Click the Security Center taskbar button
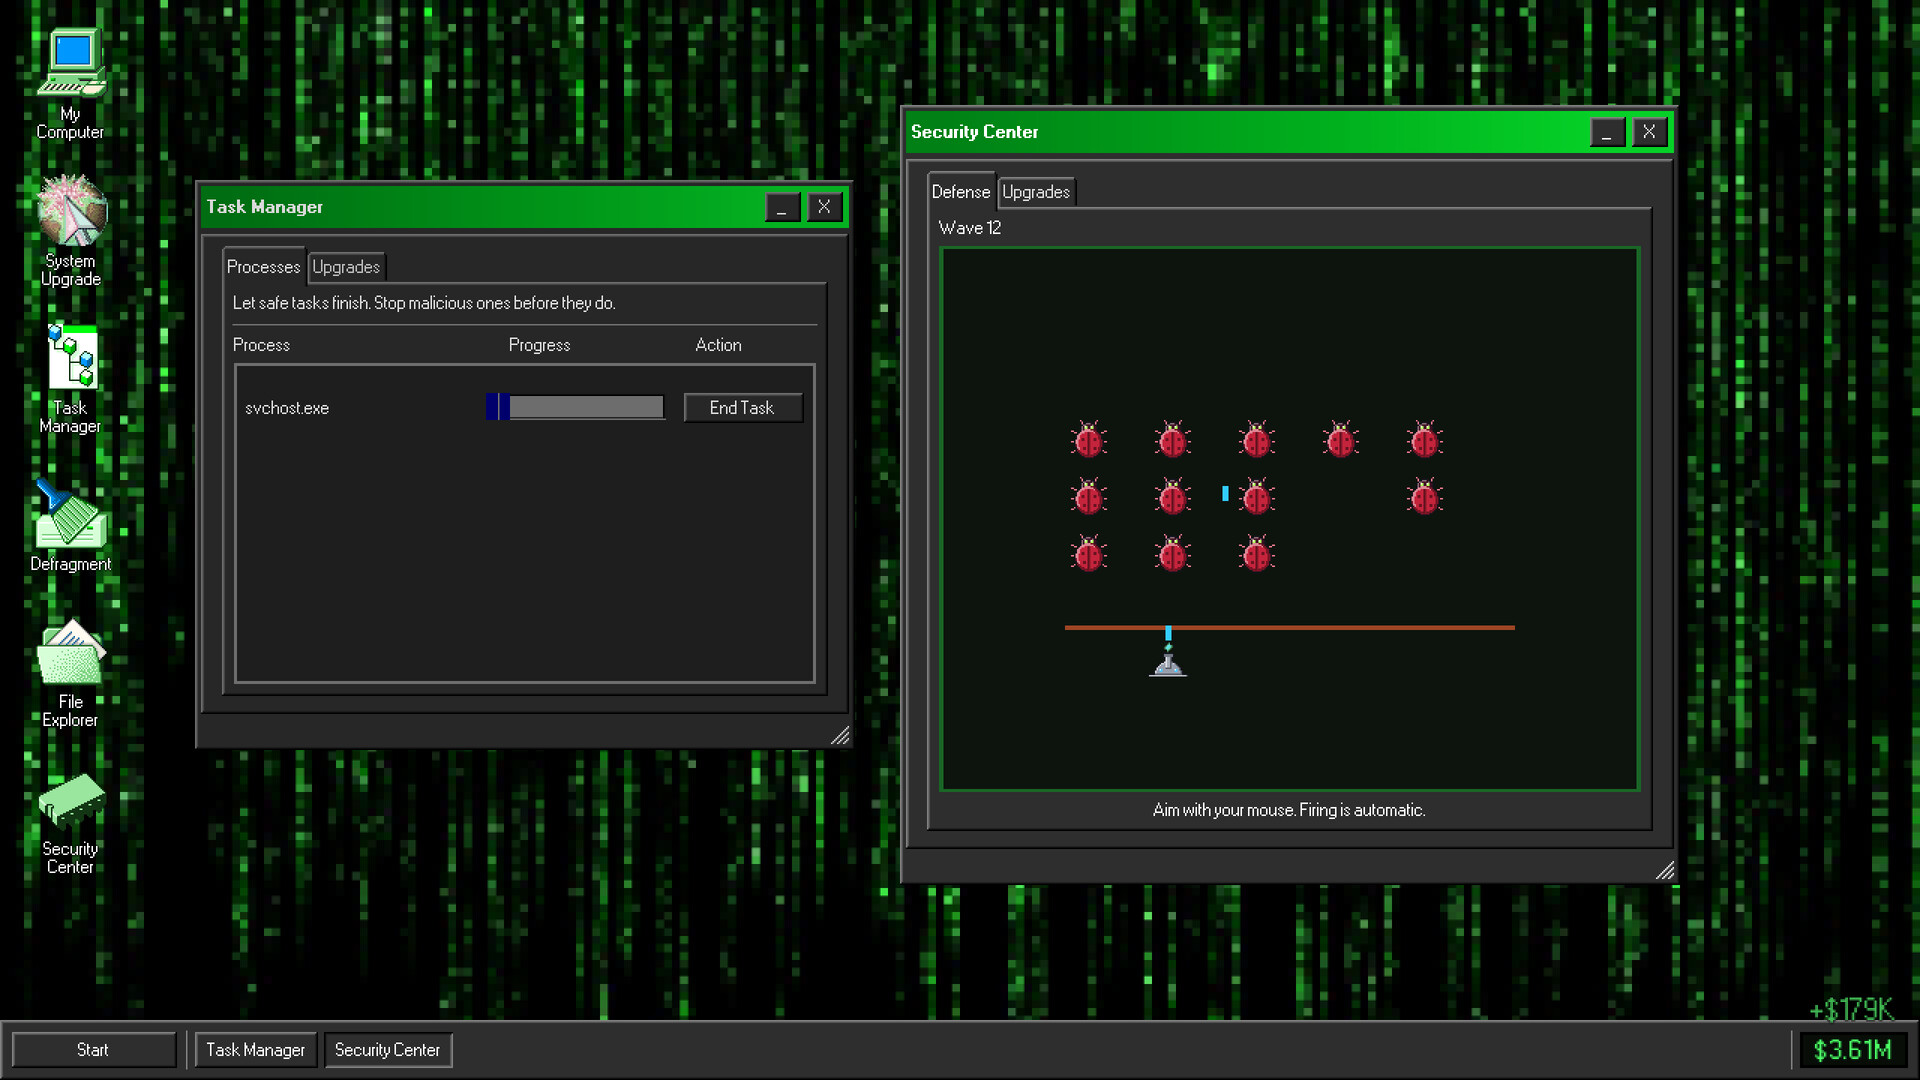Screen dimensions: 1920x1080 point(388,1050)
